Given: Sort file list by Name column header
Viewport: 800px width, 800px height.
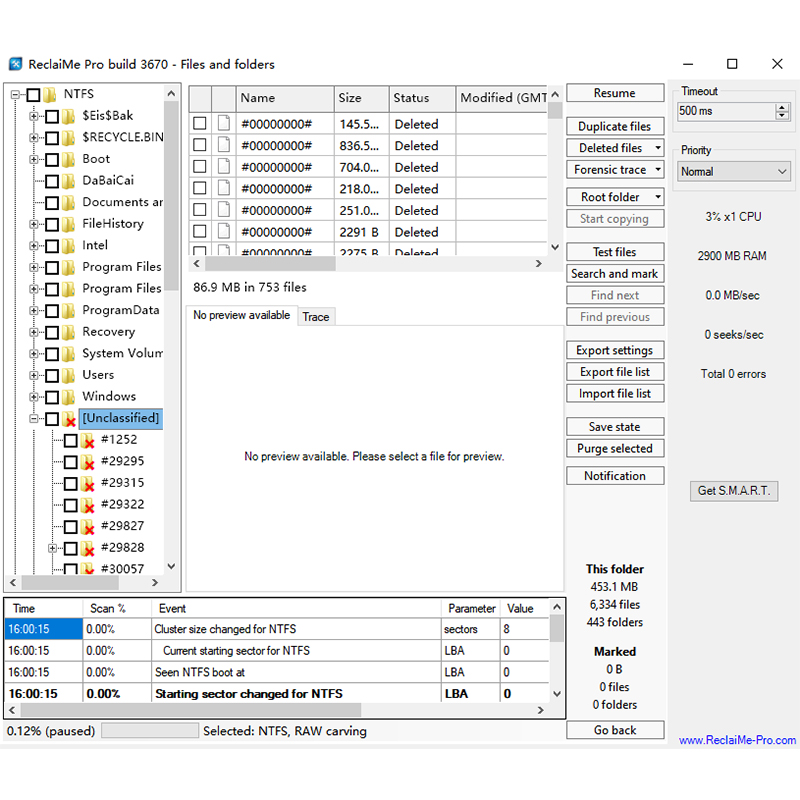Looking at the screenshot, I should 285,98.
